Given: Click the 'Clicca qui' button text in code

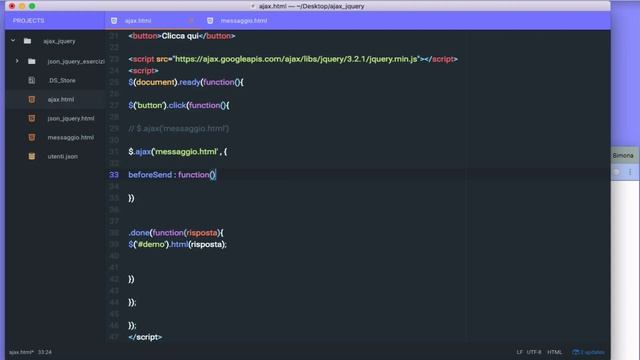Looking at the screenshot, I should coord(180,36).
